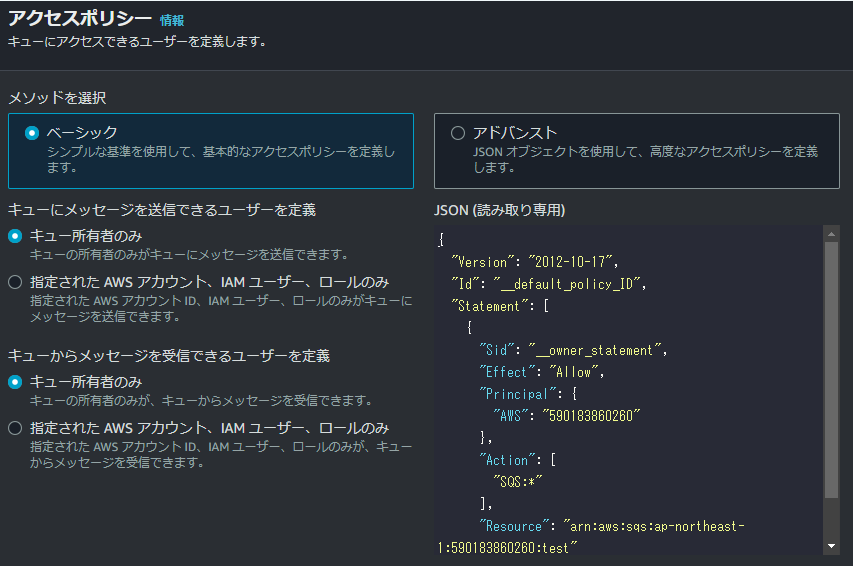Open the 情報 link beside アクセスポリシー
Image resolution: width=853 pixels, height=566 pixels.
coord(172,20)
